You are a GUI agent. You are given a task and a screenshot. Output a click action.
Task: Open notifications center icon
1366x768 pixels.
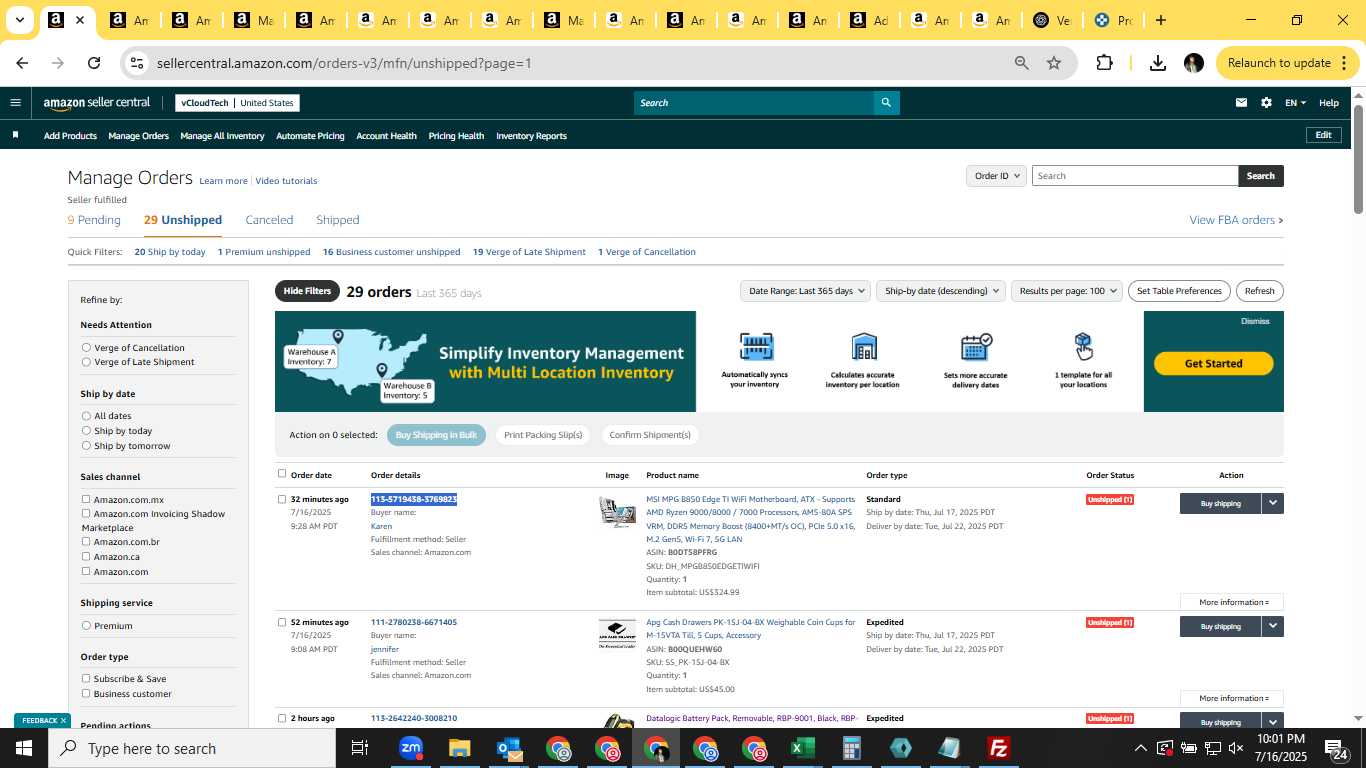click(x=1336, y=748)
